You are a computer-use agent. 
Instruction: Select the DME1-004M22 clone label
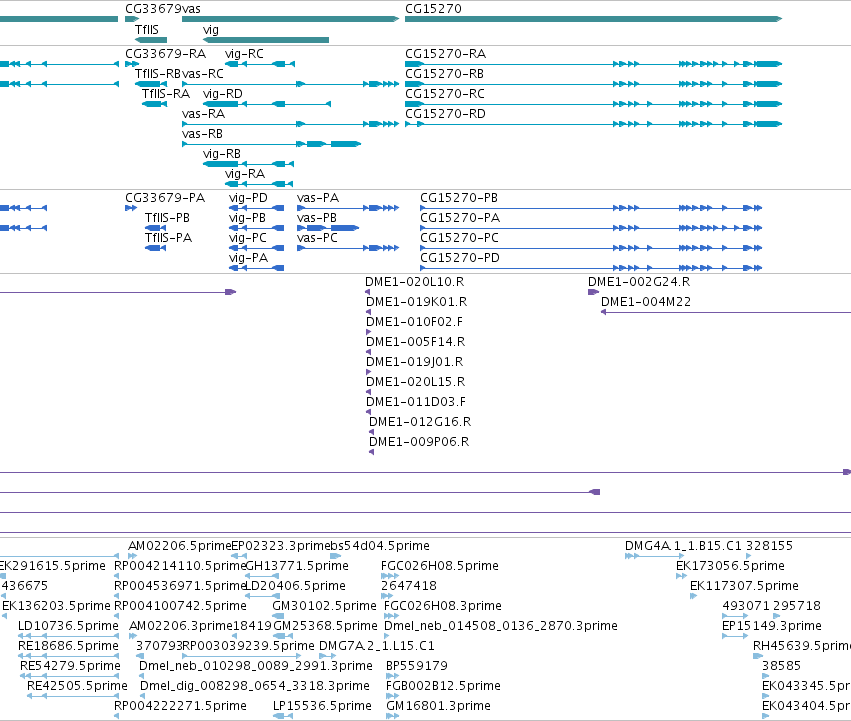pyautogui.click(x=646, y=302)
